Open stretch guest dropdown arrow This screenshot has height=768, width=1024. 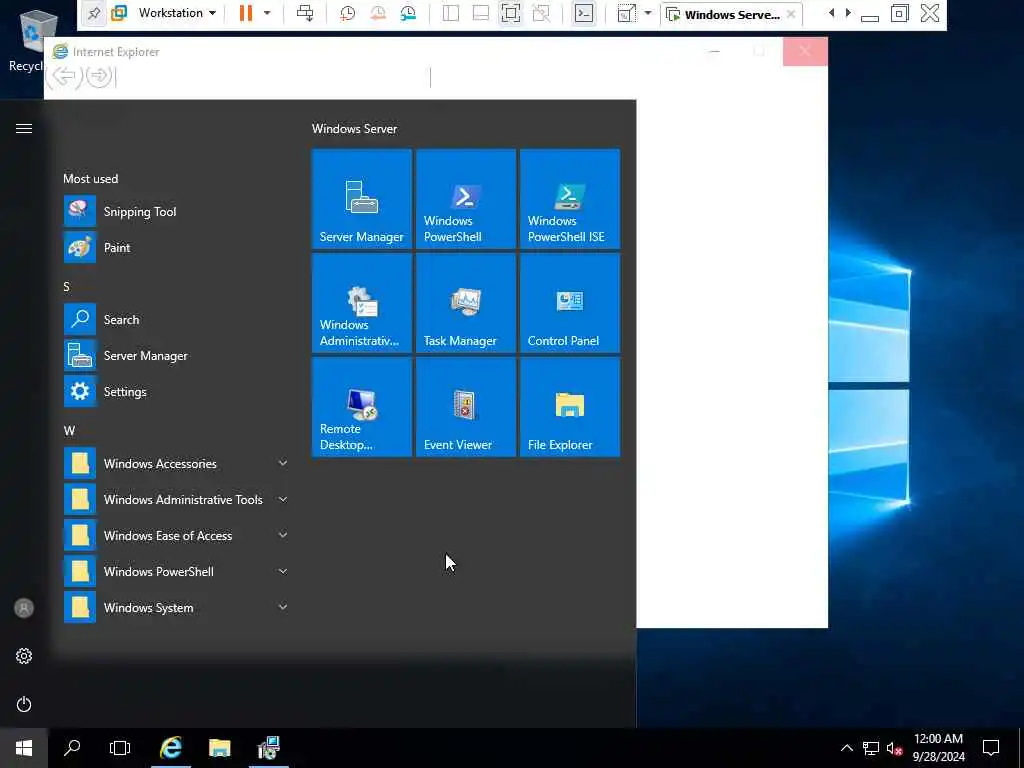pyautogui.click(x=648, y=13)
